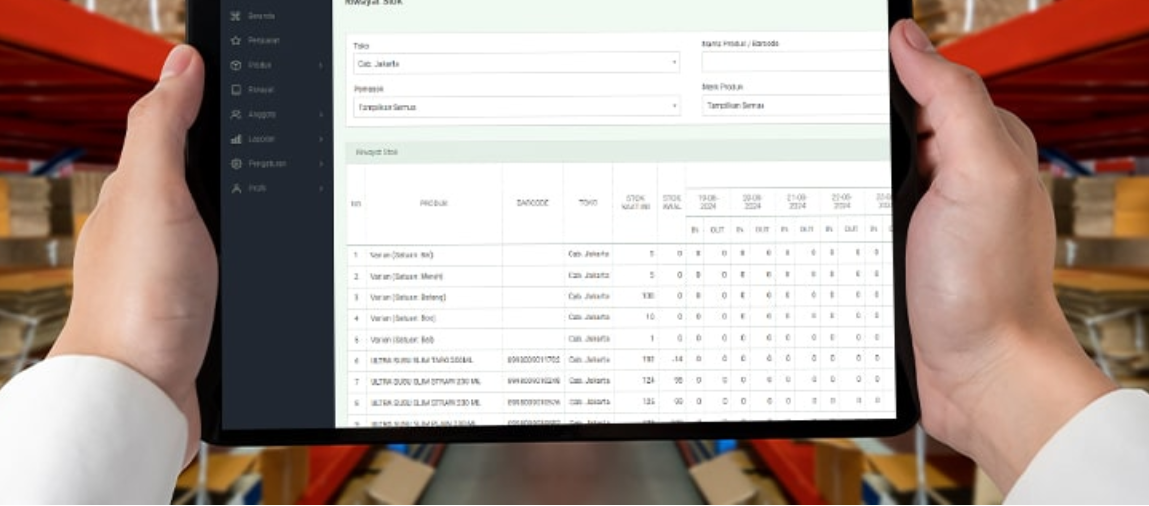The width and height of the screenshot is (1149, 506).
Task: Click the Penjualan star icon
Action: [235, 41]
